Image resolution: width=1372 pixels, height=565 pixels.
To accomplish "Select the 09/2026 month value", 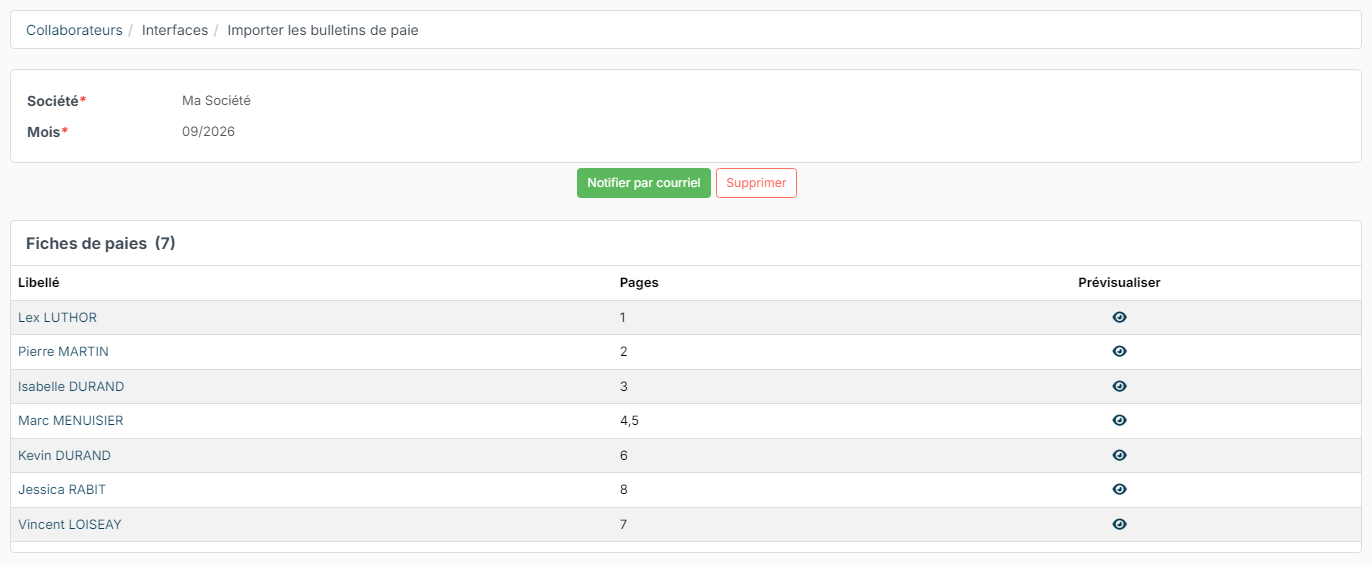I will (208, 131).
